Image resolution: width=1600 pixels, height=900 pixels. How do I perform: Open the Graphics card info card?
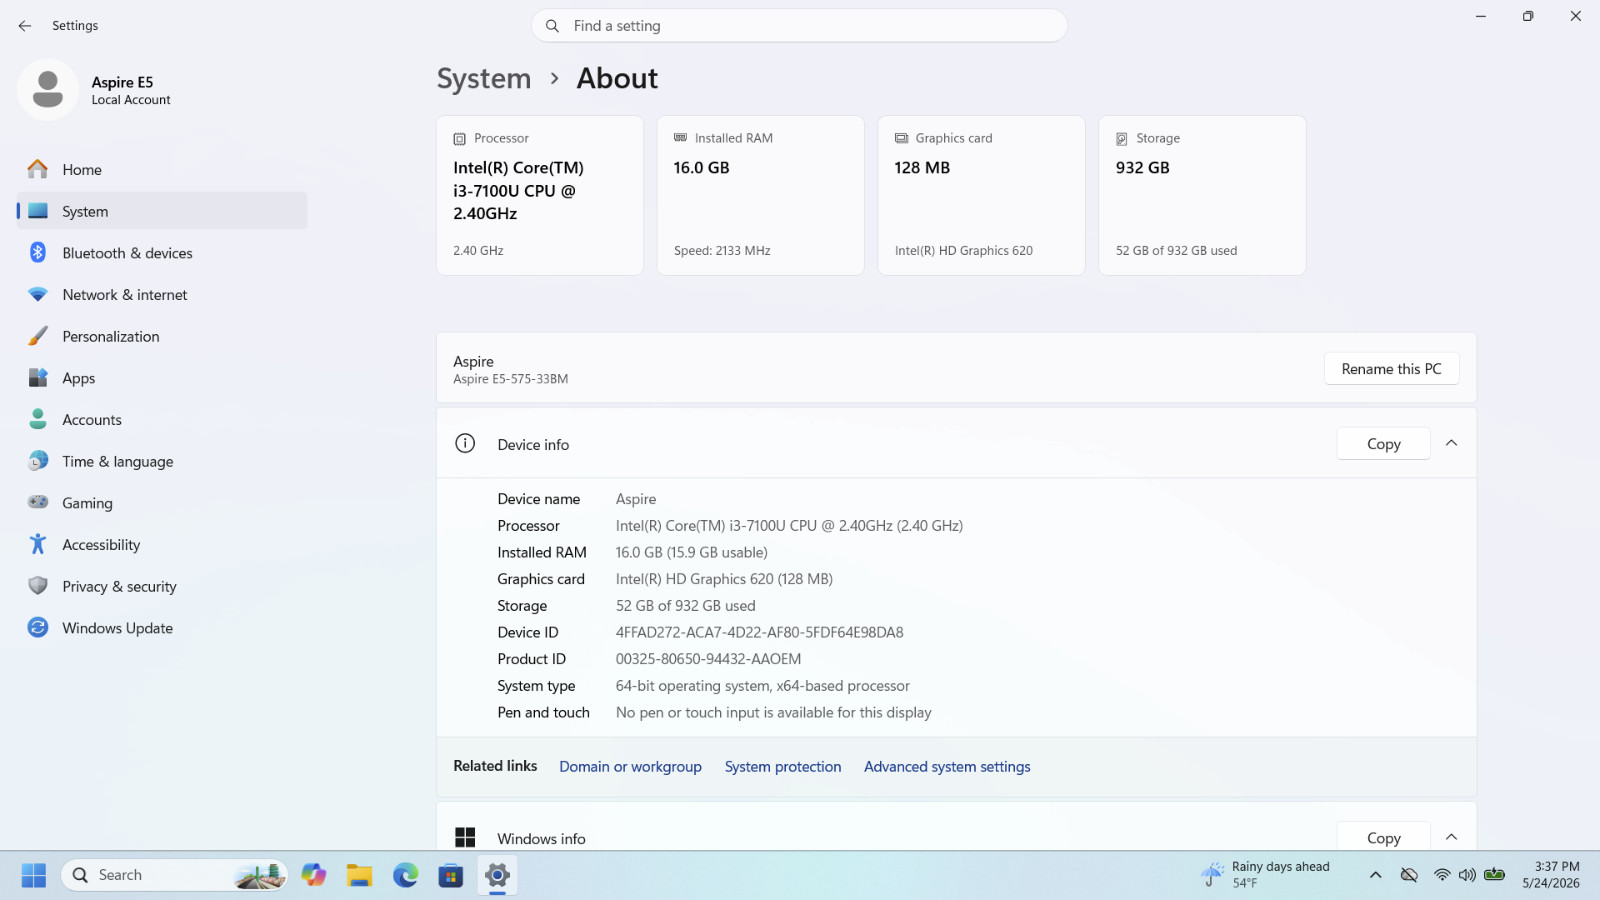tap(982, 195)
